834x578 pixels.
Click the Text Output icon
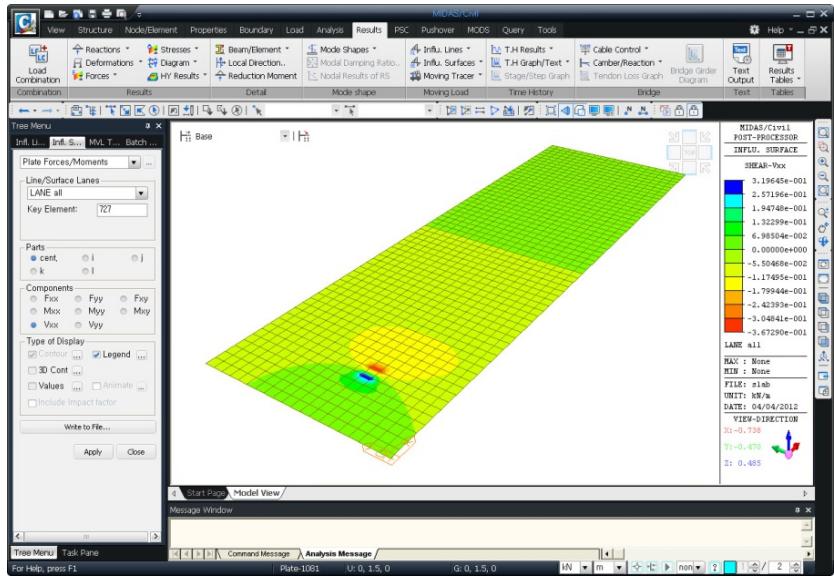[741, 64]
